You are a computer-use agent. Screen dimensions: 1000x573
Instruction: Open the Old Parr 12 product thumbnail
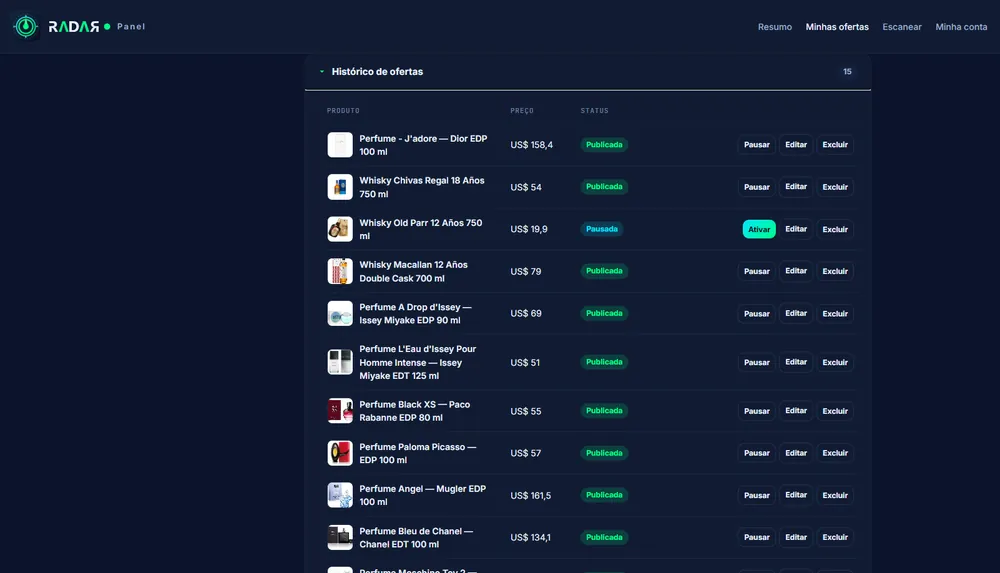click(340, 229)
